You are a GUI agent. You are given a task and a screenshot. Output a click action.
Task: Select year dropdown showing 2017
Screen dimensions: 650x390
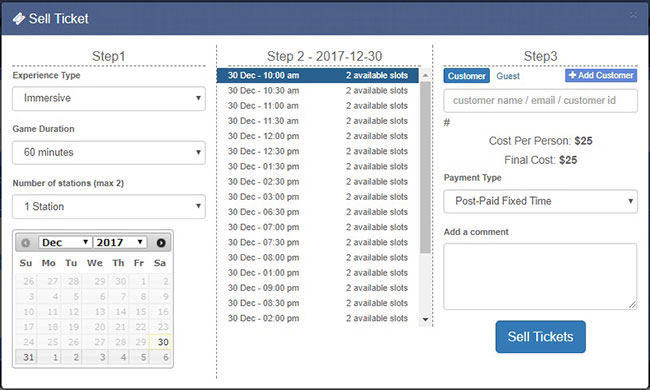click(x=120, y=242)
